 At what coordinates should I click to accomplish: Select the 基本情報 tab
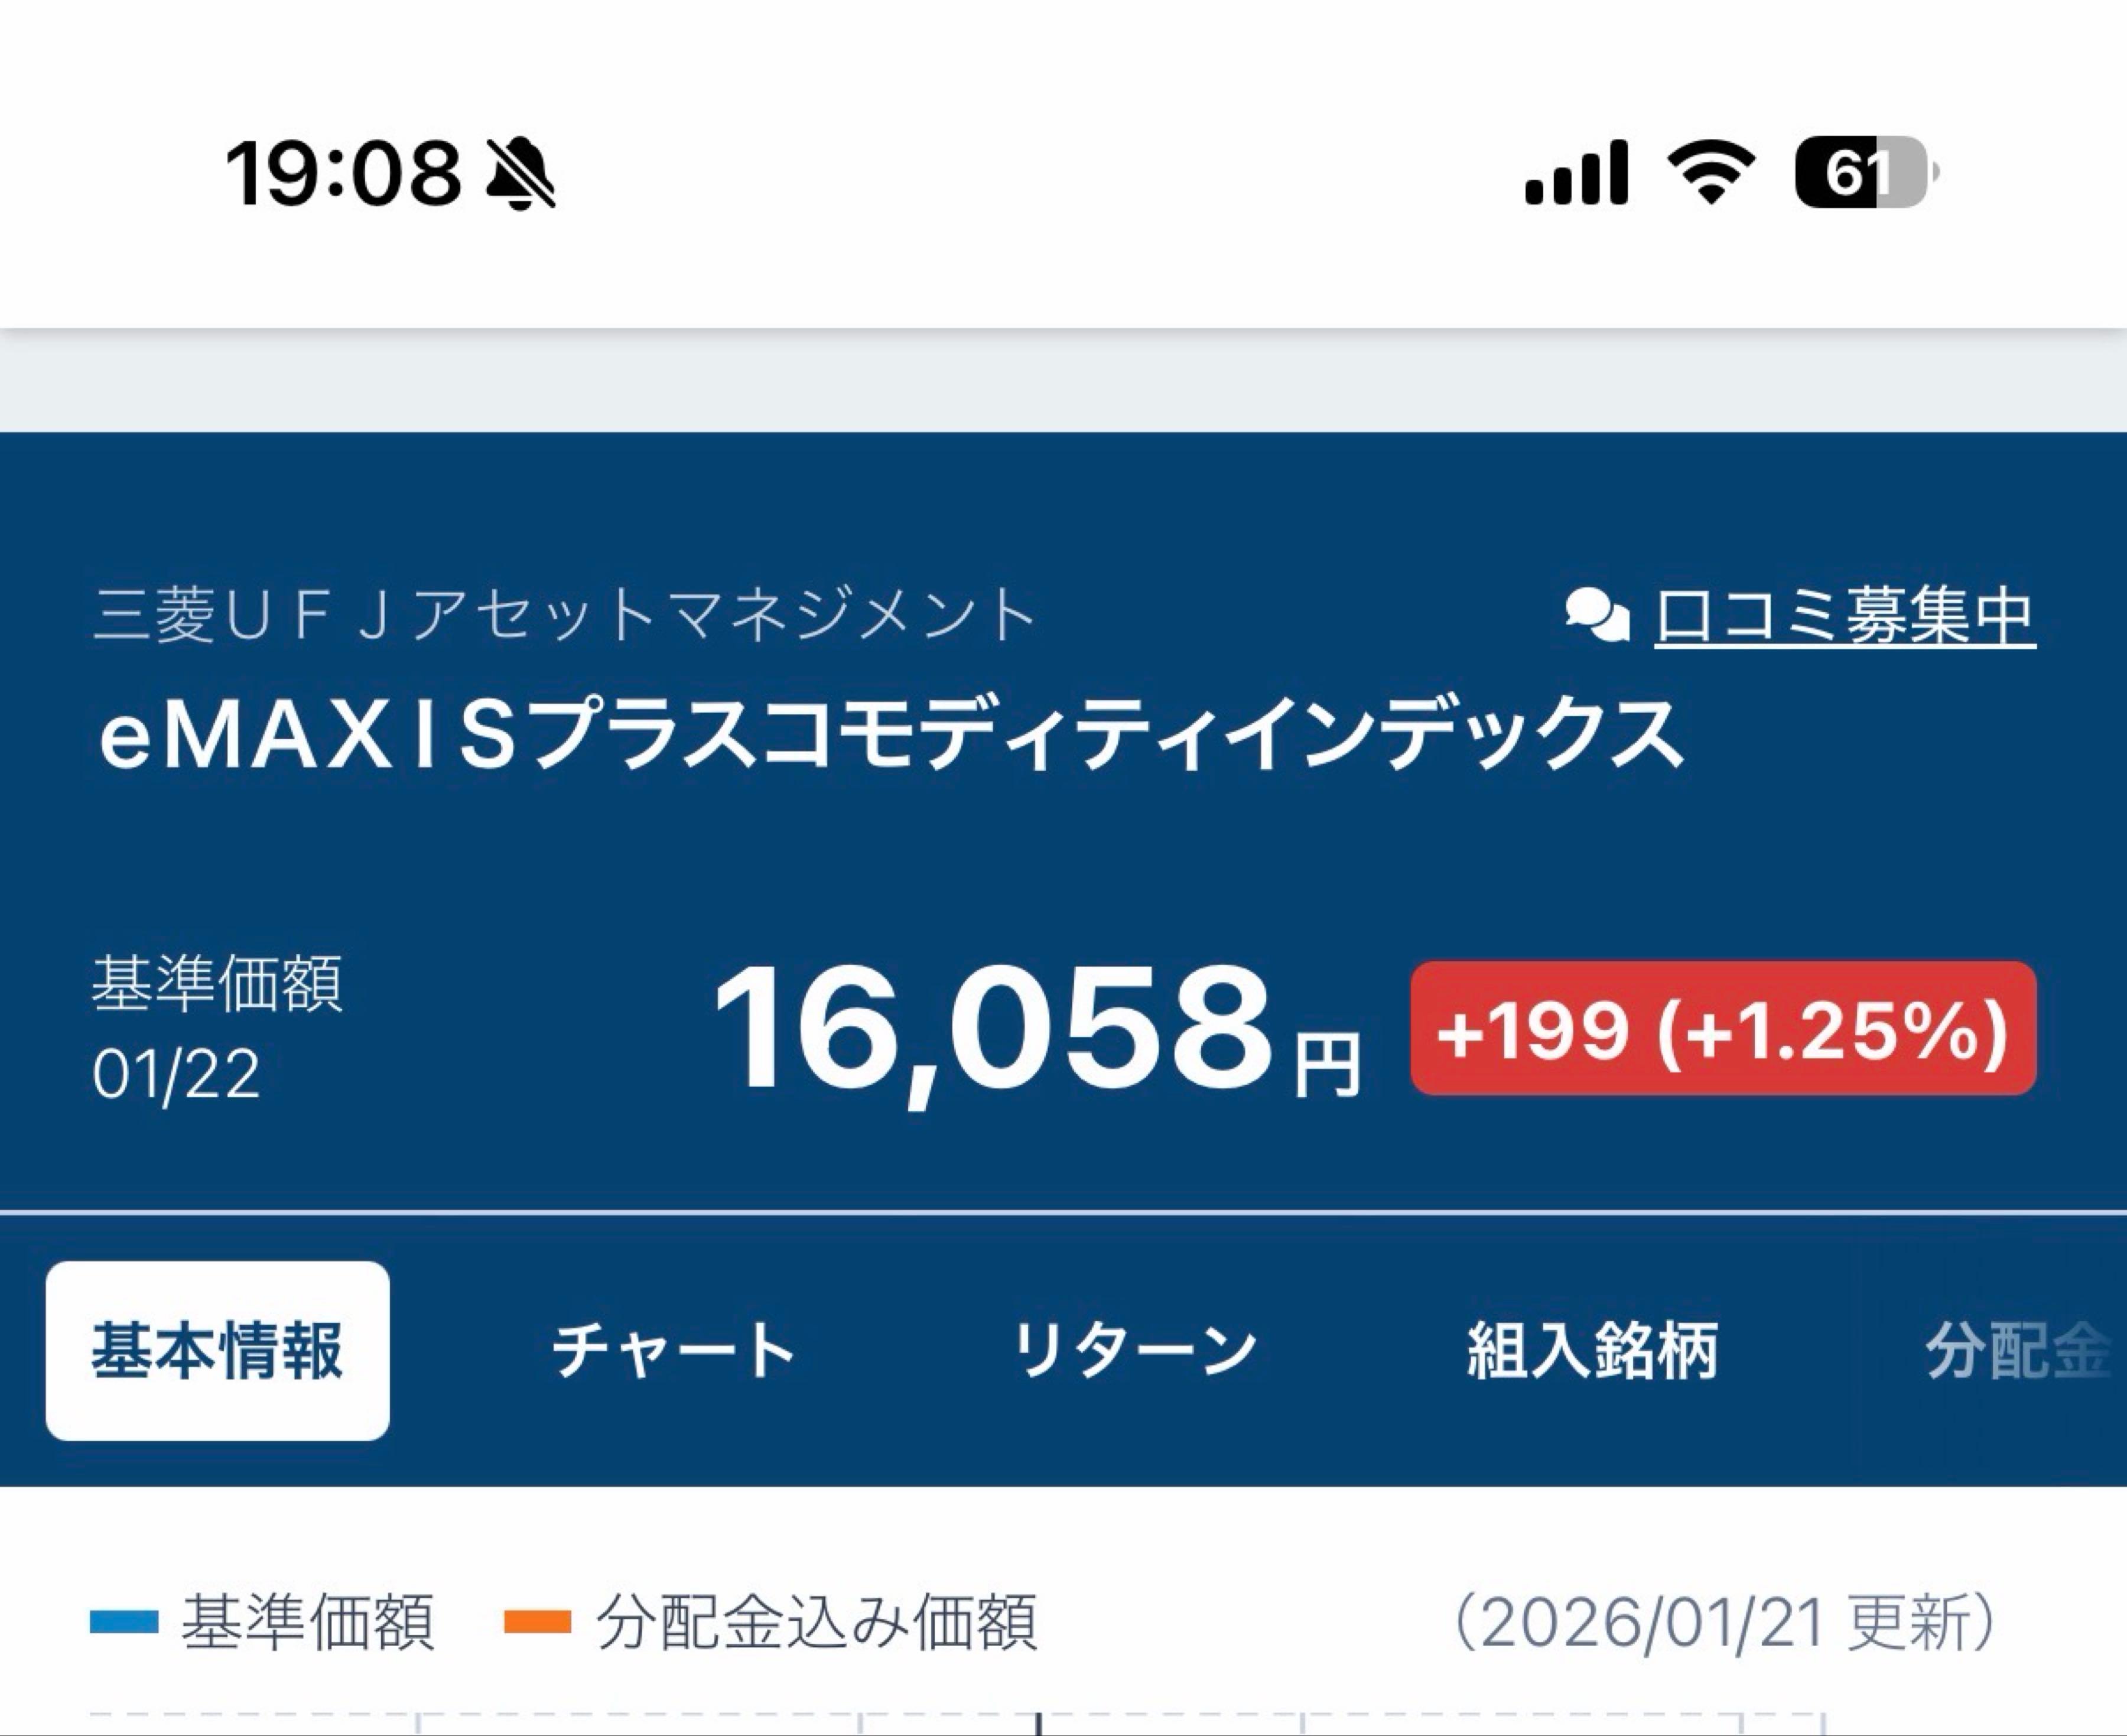click(x=216, y=1349)
